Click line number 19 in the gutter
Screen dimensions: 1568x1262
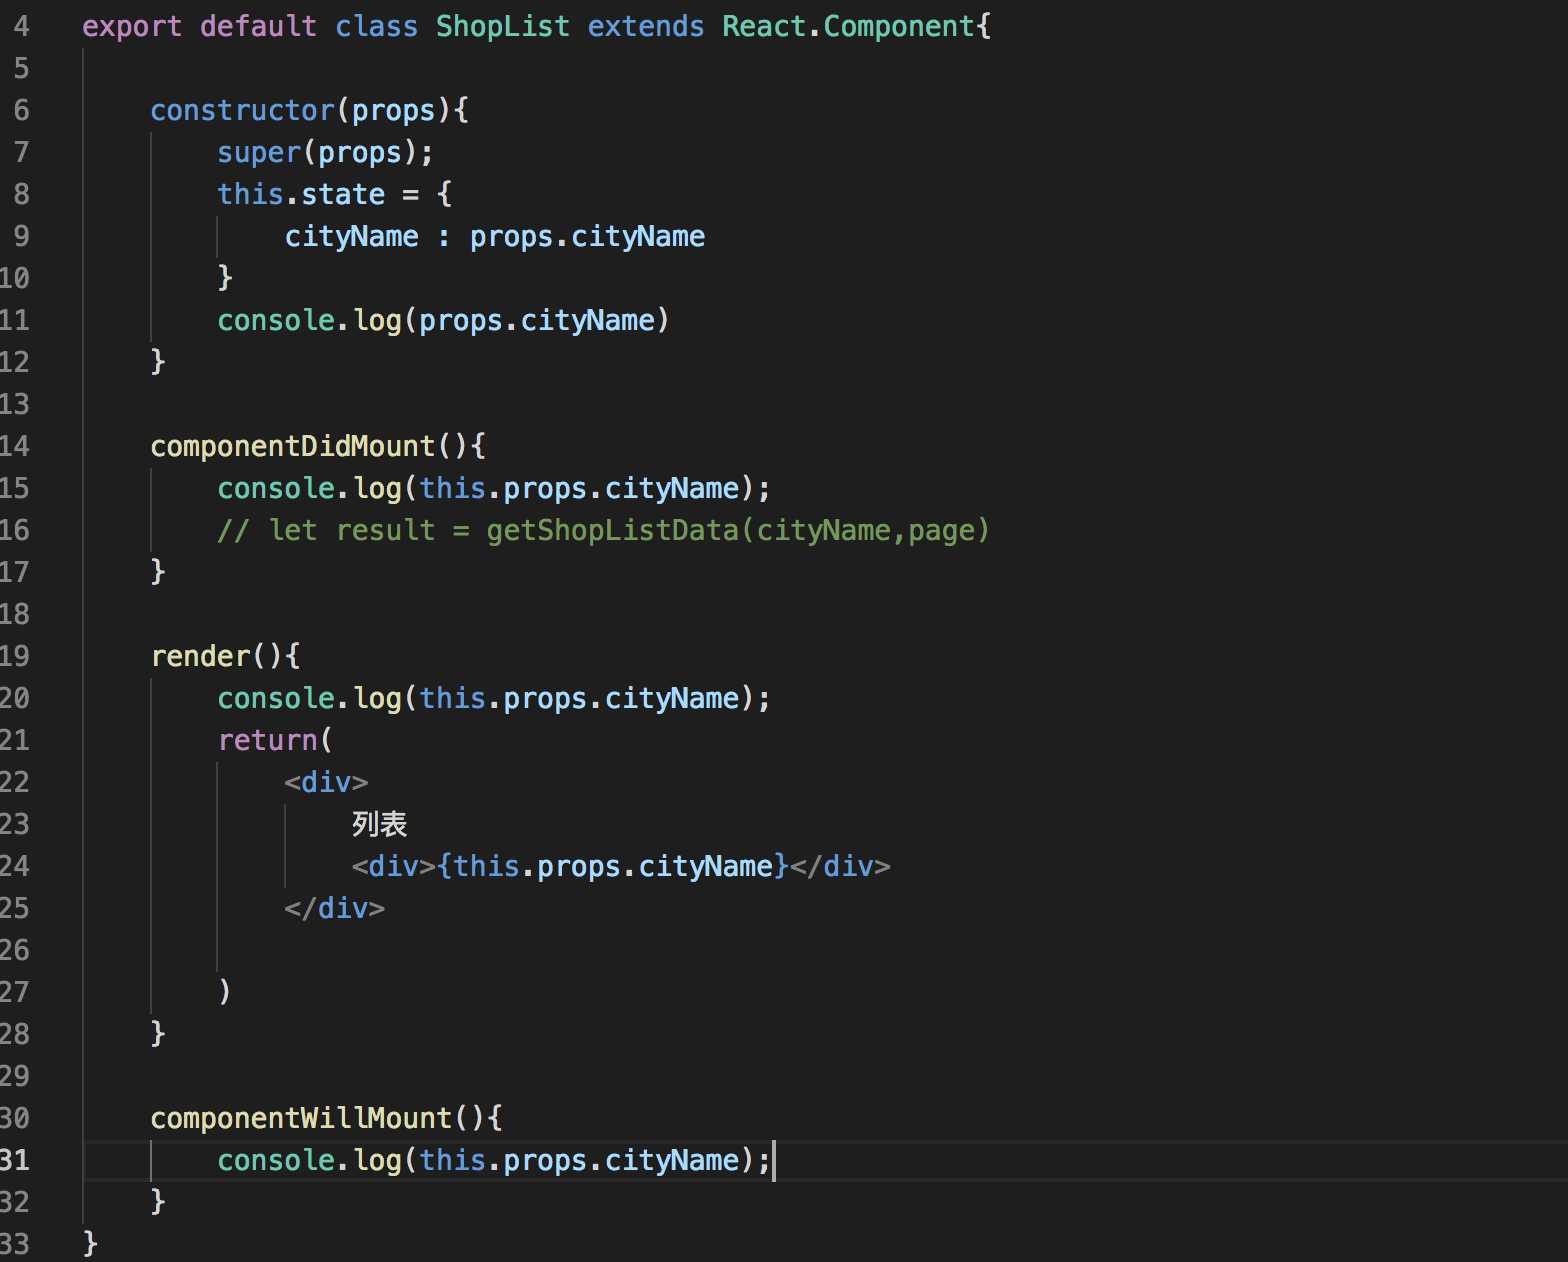15,656
